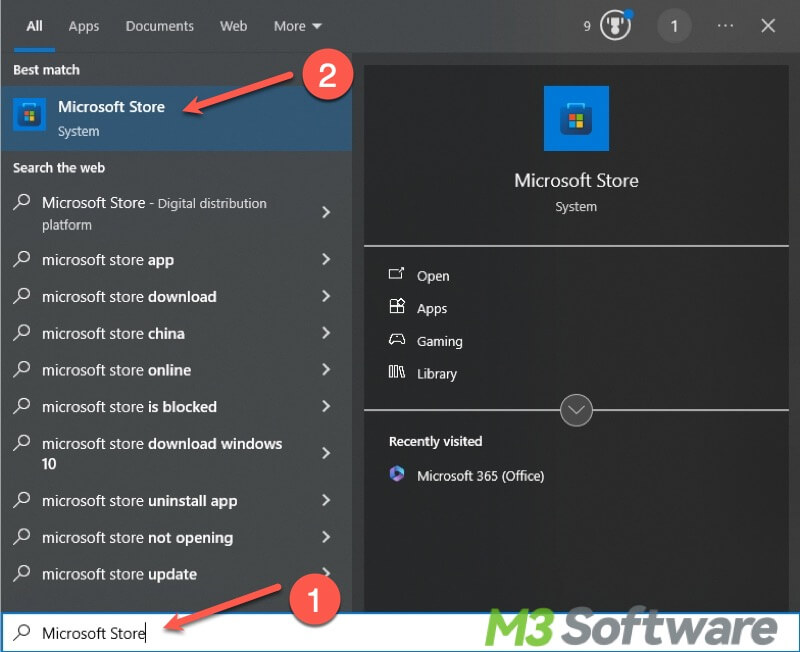Select suggestion microsoft store uninstall app

[x=139, y=501]
